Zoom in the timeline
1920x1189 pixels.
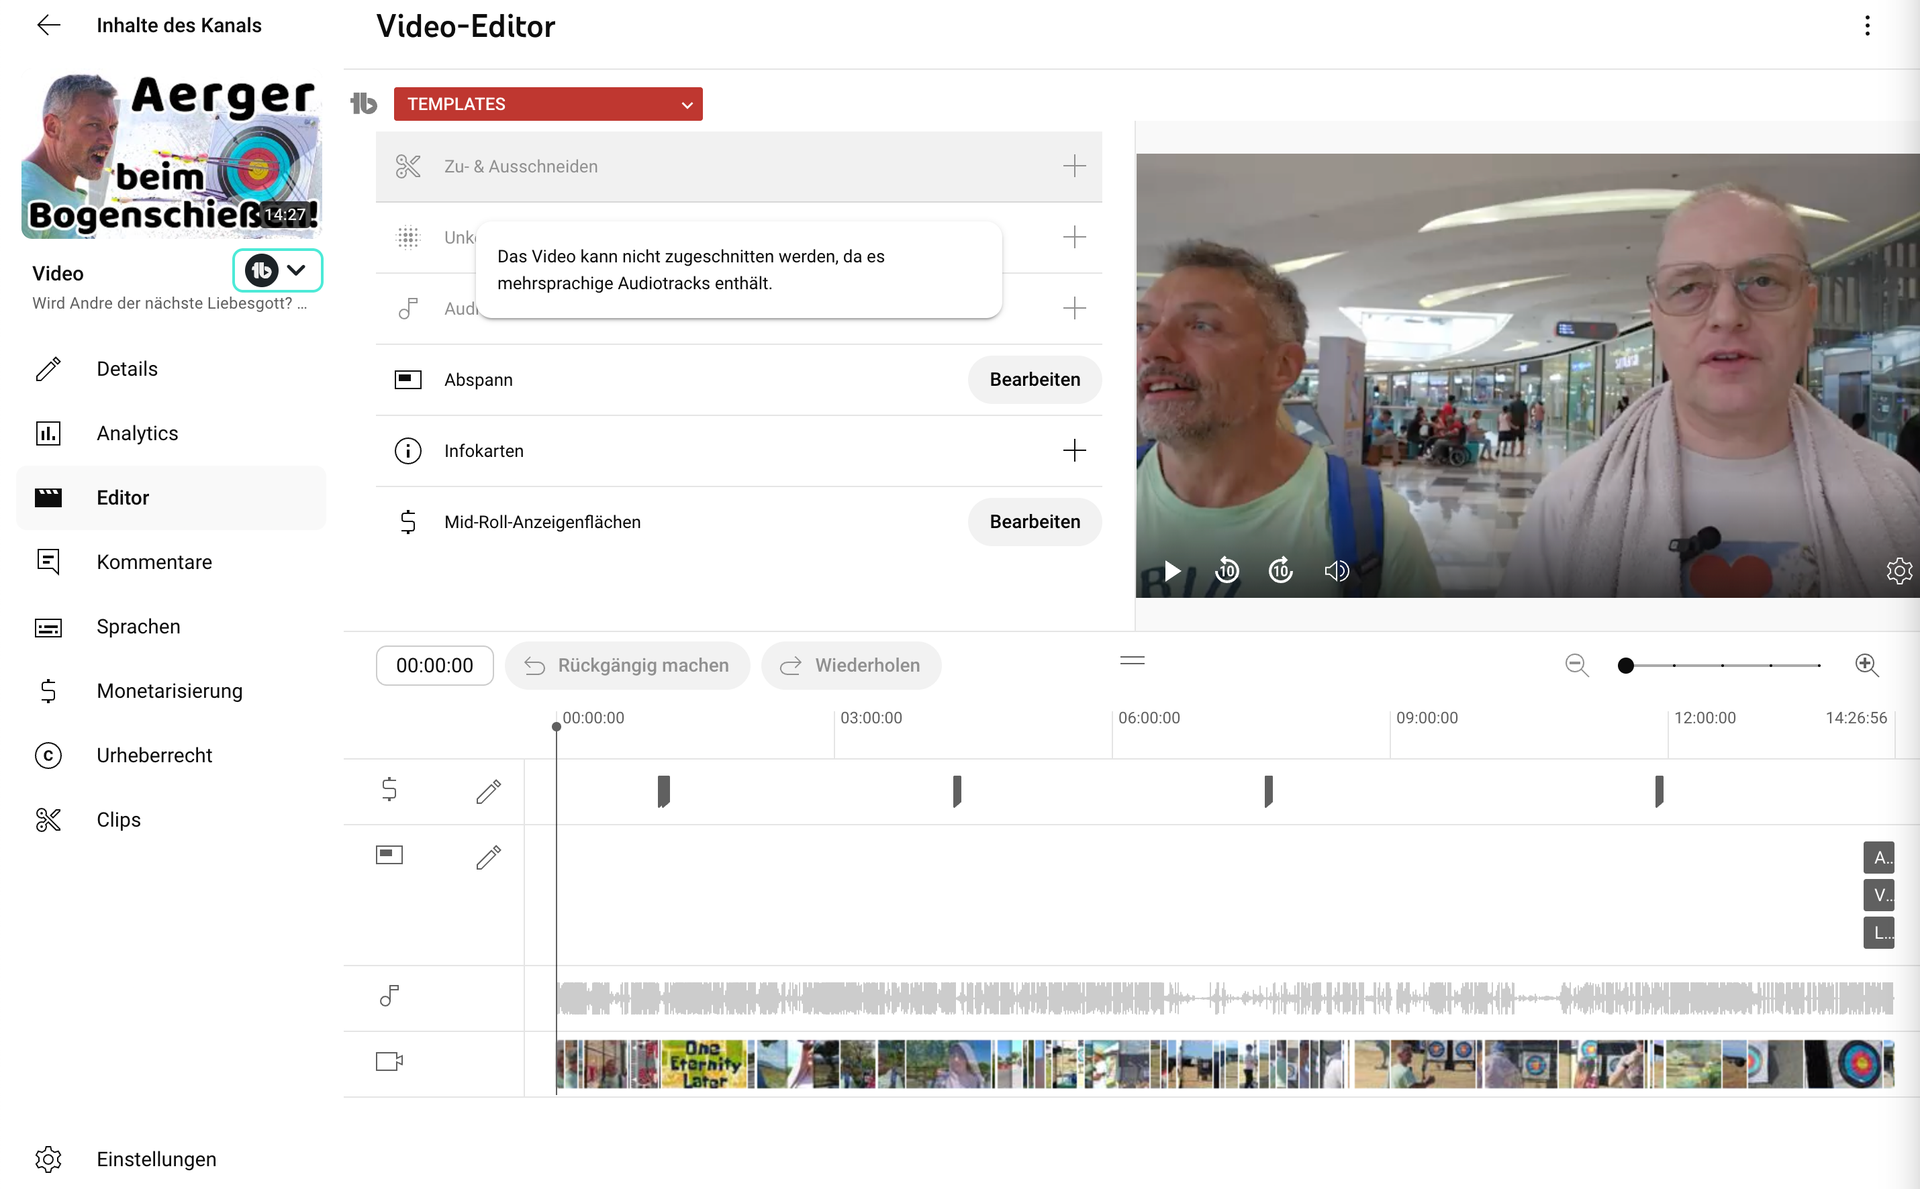[x=1866, y=665]
